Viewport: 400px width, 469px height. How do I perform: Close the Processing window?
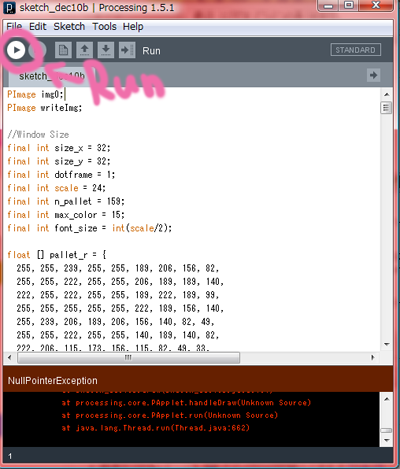coord(376,6)
